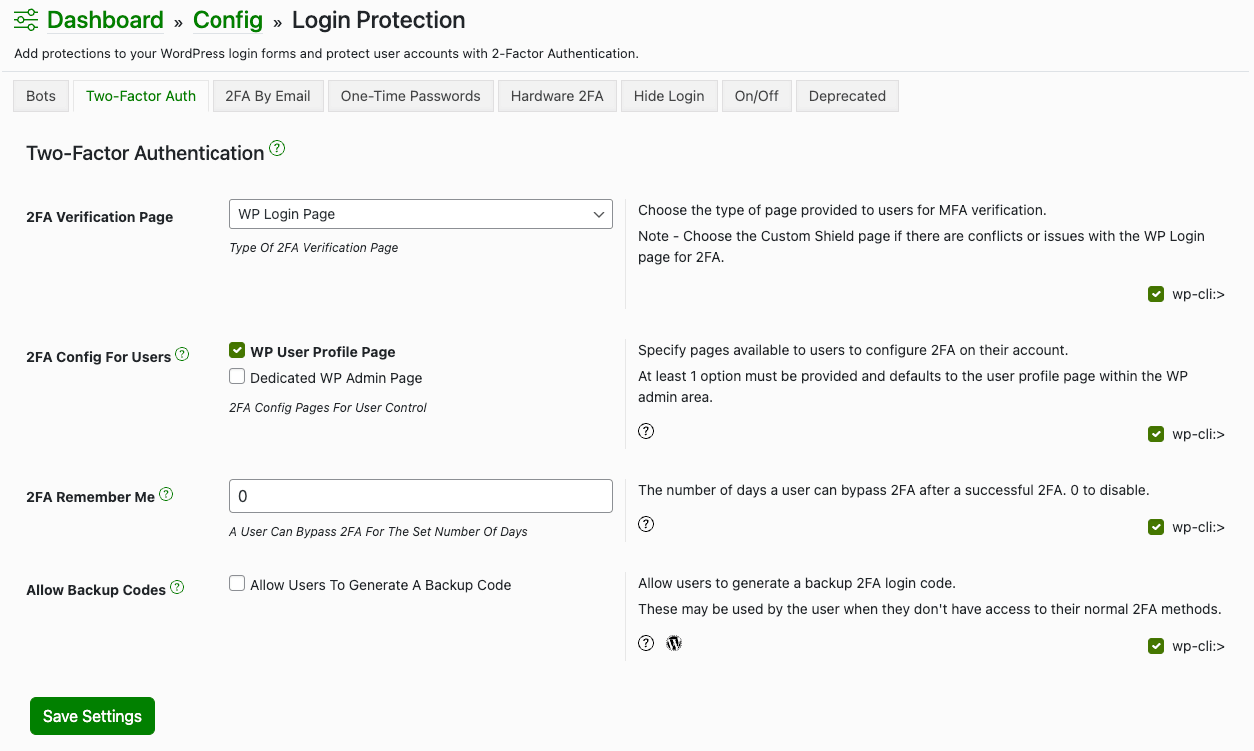Switch to Hardware 2FA tab
This screenshot has height=751, width=1254.
(557, 96)
